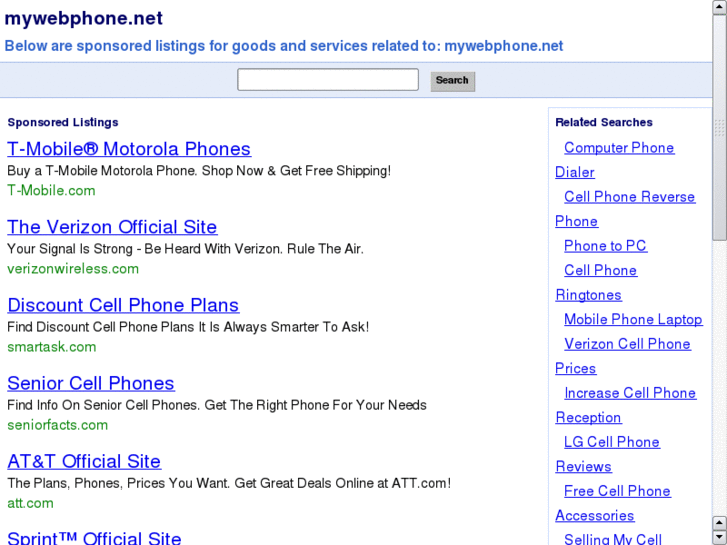Open Verizon Cell Phone Prices search

click(627, 344)
